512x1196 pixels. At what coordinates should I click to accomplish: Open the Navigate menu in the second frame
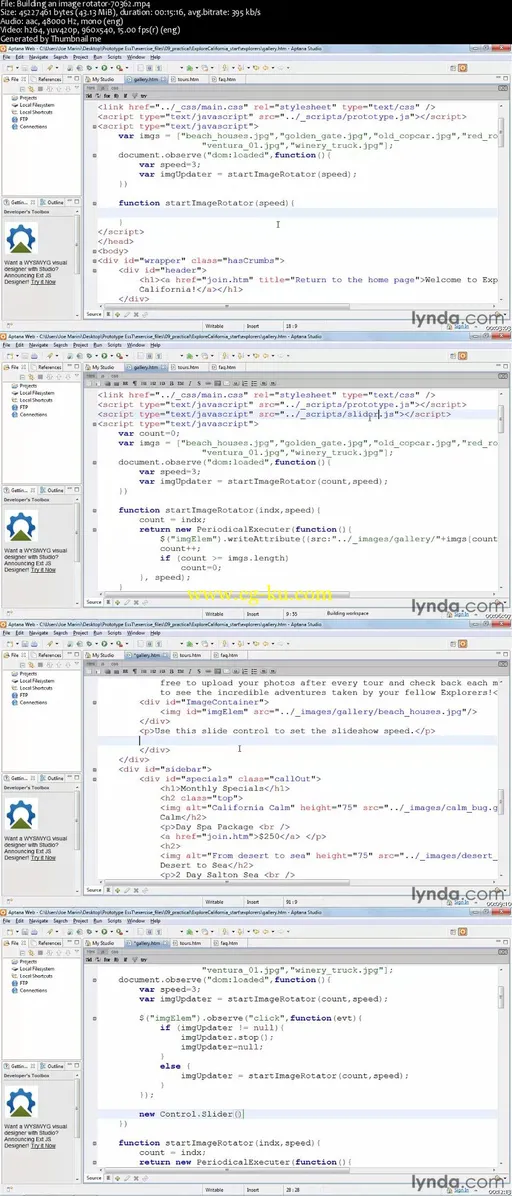(38, 345)
